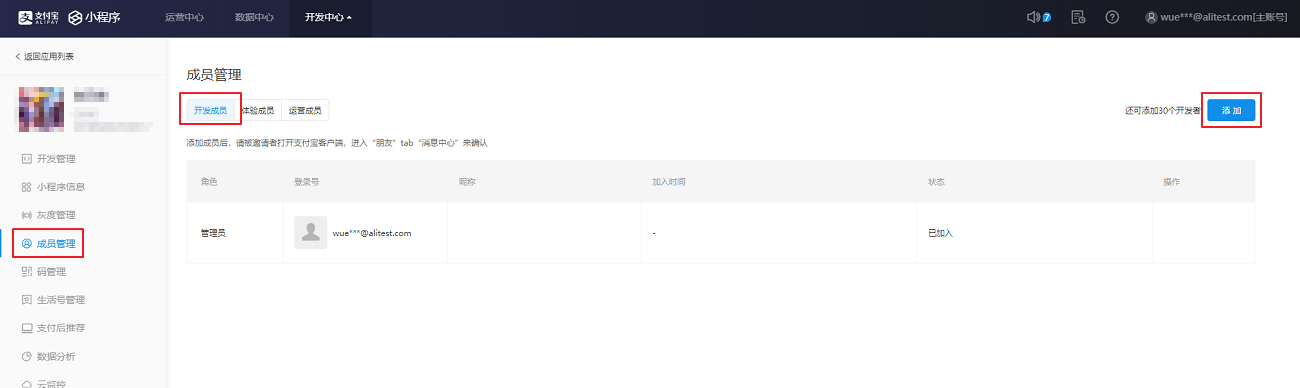Click the 昵称 column header
The height and width of the screenshot is (388, 1300).
[x=466, y=182]
